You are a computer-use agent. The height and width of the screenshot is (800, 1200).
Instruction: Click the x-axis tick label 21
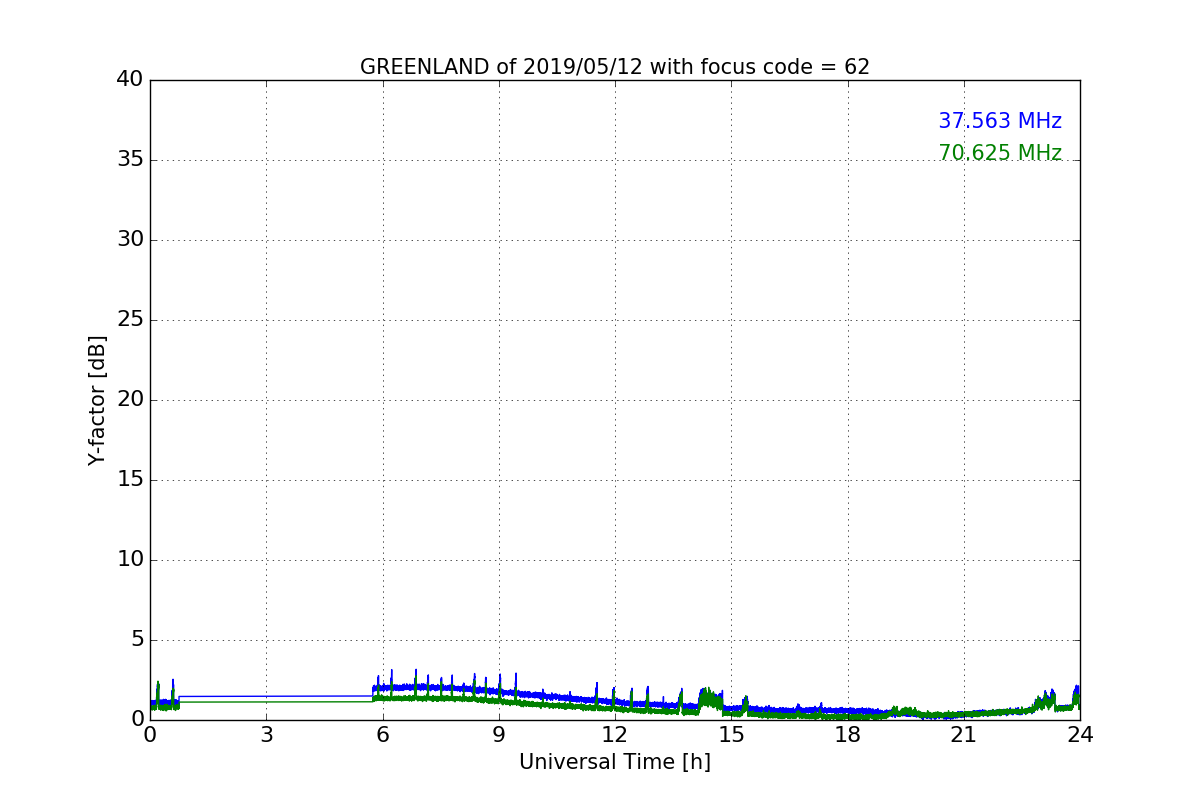(x=964, y=735)
